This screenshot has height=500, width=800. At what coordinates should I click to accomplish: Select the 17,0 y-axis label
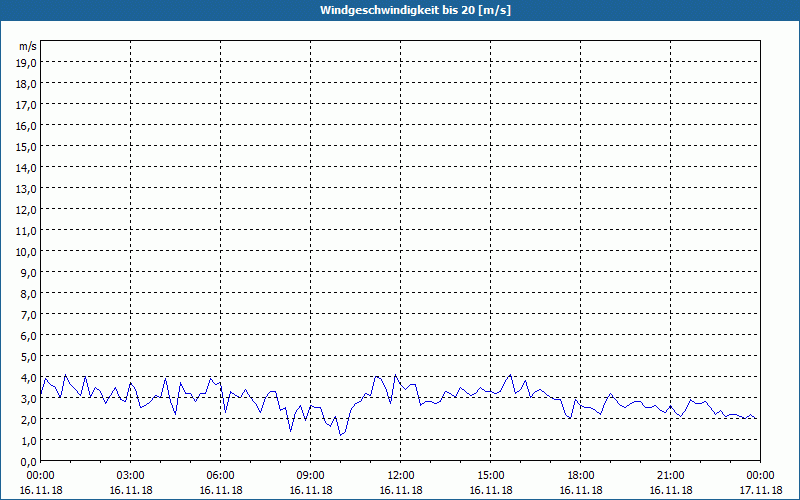pyautogui.click(x=27, y=105)
